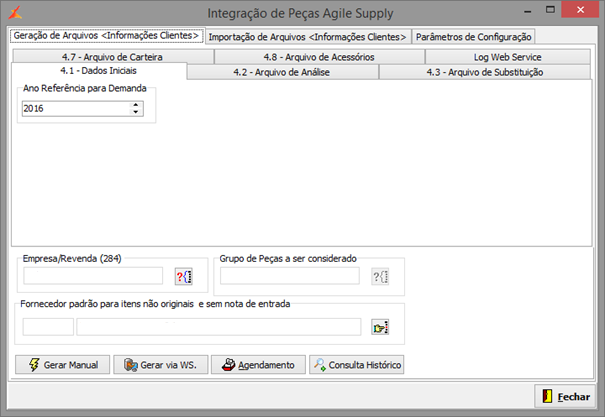The height and width of the screenshot is (417, 605).
Task: Click Grupo de Peças lookup icon
Action: tap(380, 277)
